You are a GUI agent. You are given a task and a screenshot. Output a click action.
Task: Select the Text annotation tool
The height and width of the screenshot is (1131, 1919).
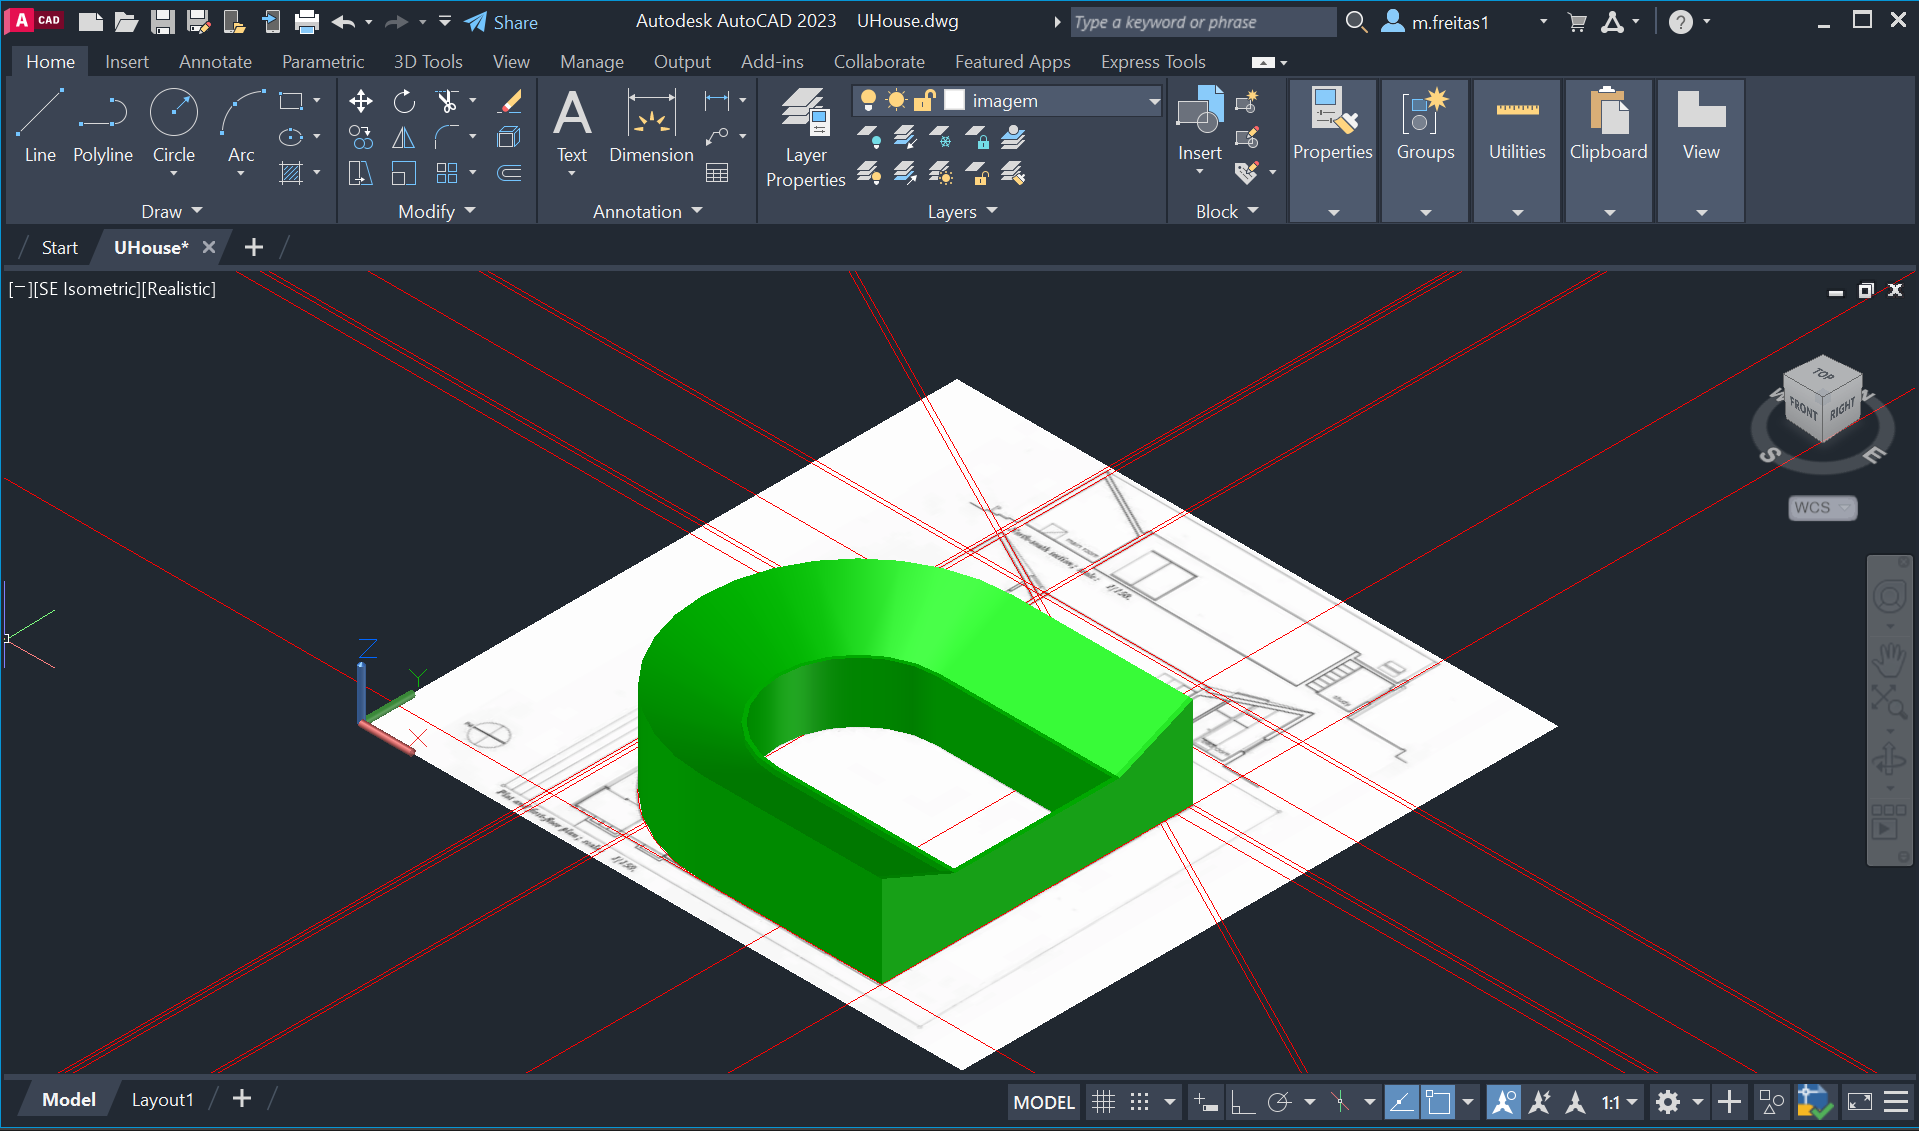pos(572,125)
